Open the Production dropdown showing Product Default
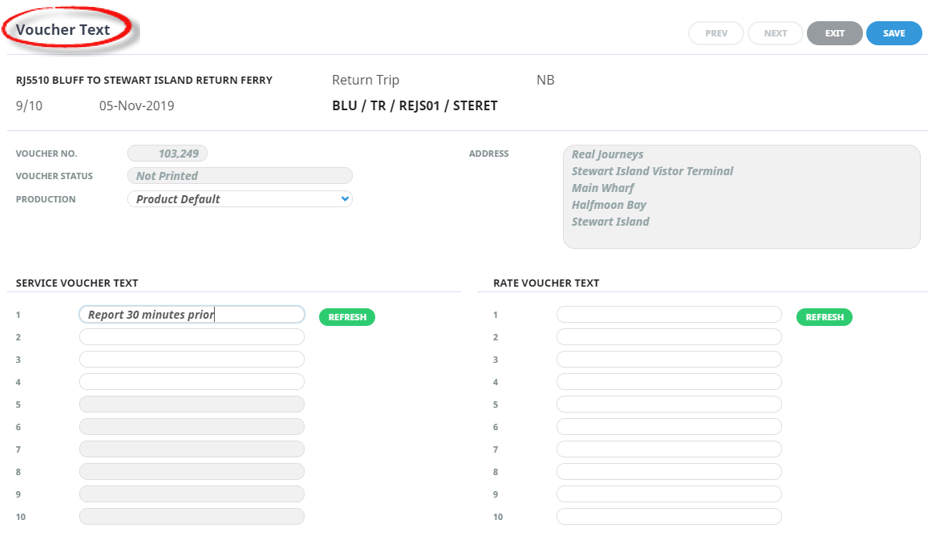Screen dimensions: 943x538 pos(240,199)
